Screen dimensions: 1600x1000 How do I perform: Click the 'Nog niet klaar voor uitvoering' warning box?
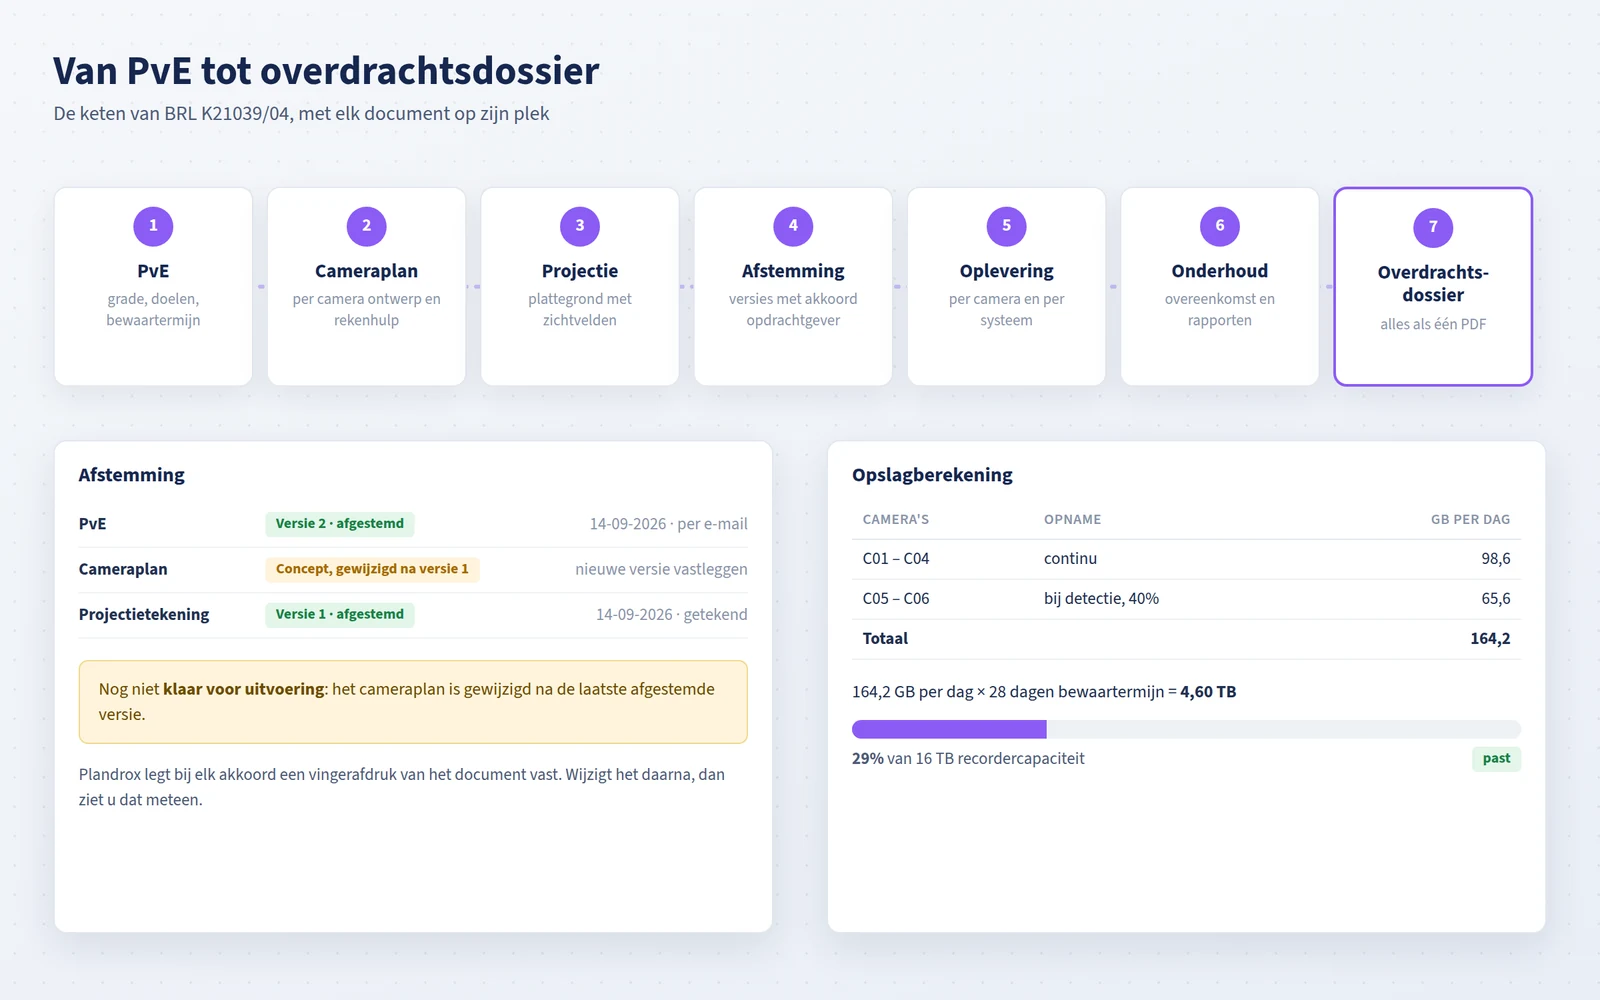(x=413, y=702)
